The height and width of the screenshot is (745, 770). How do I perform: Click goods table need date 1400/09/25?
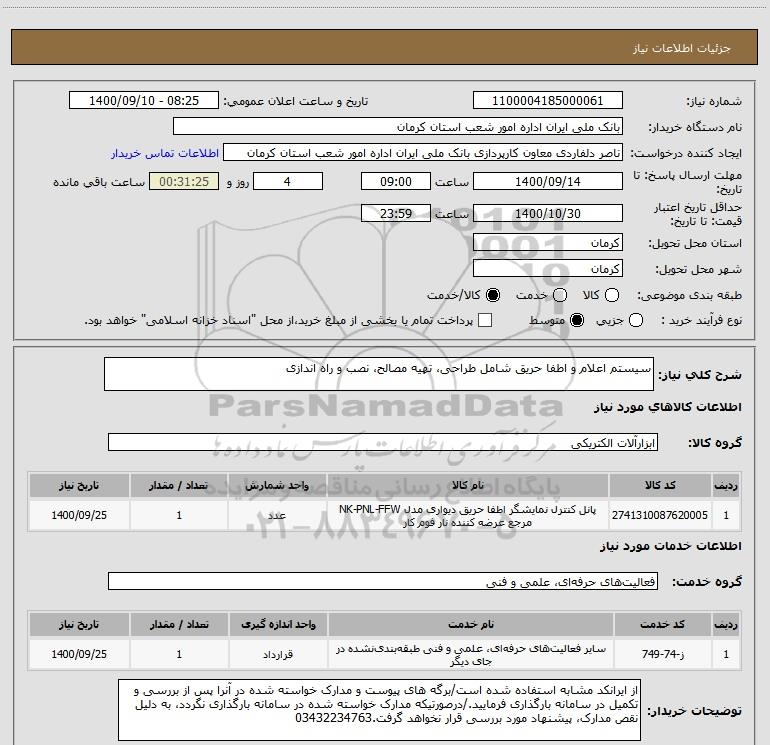(79, 515)
